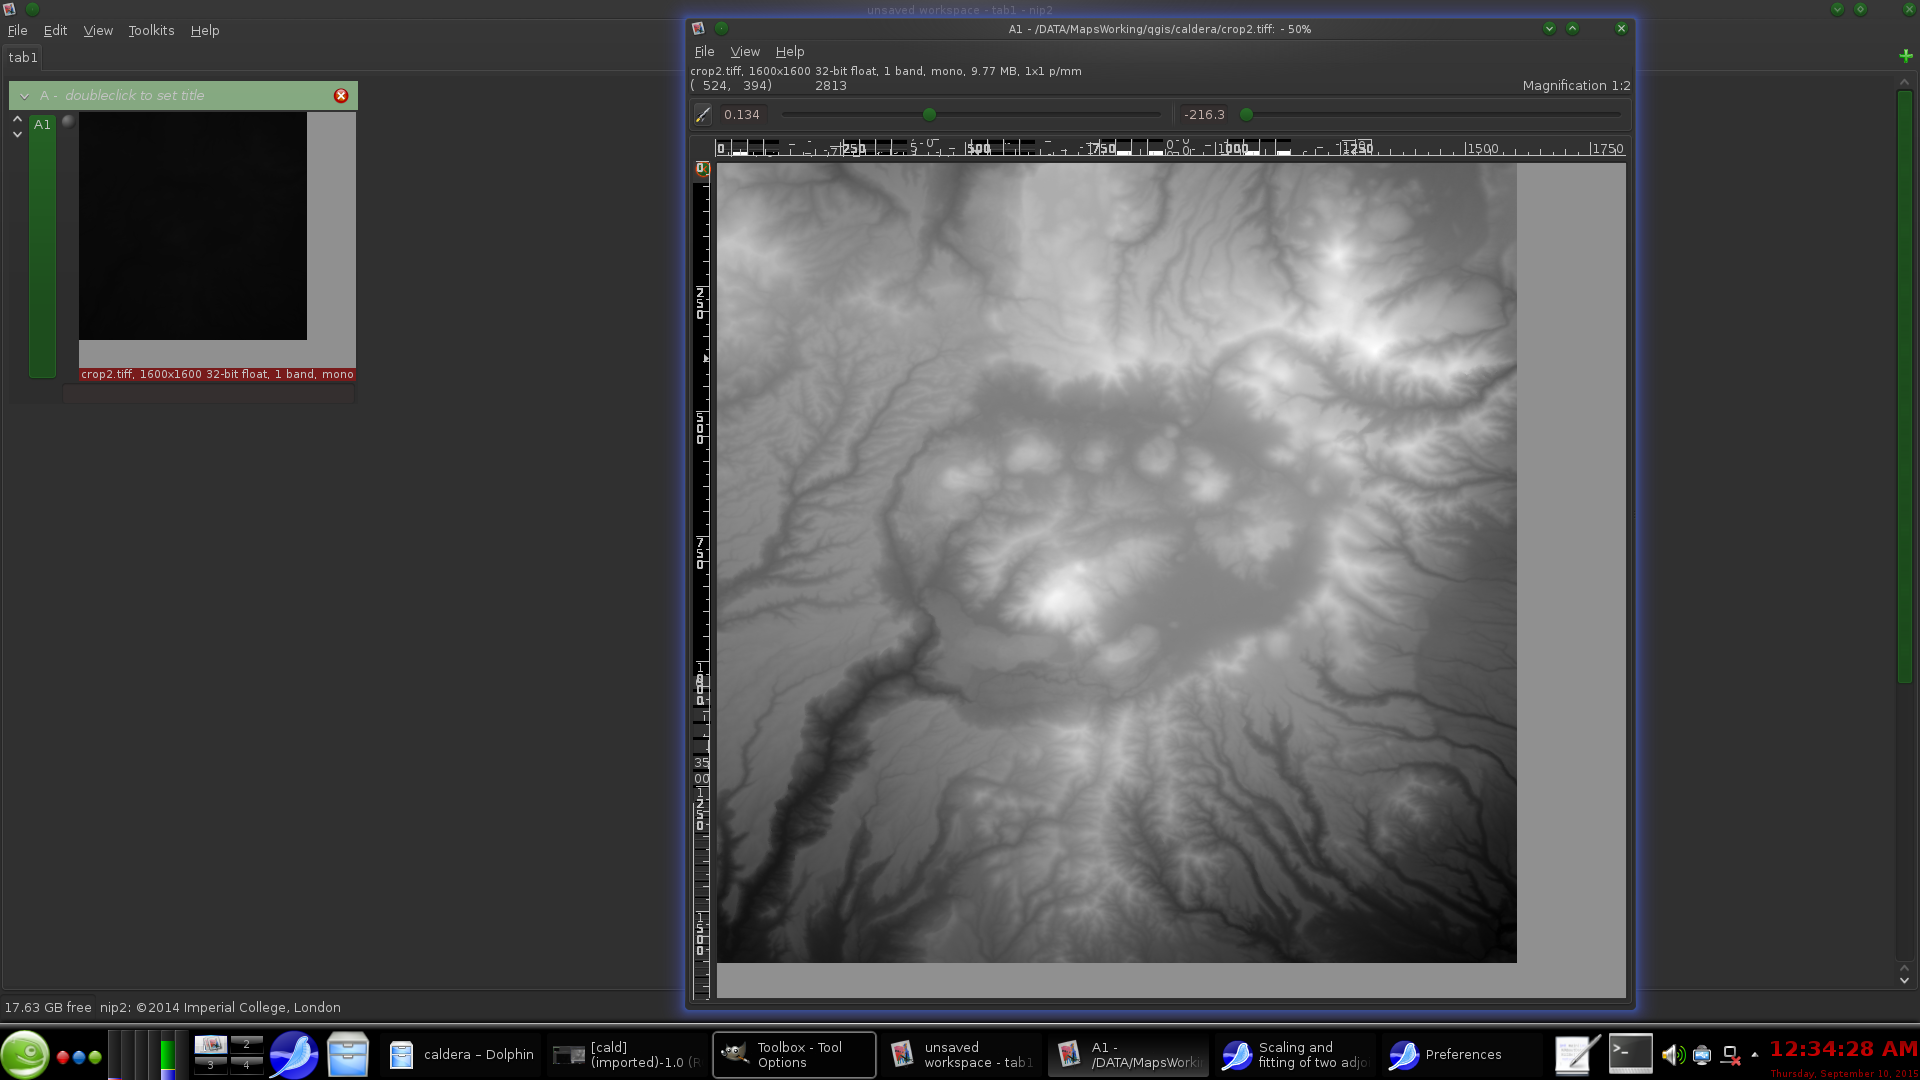Viewport: 1920px width, 1080px height.
Task: Open View menu in image viewer window
Action: point(745,52)
